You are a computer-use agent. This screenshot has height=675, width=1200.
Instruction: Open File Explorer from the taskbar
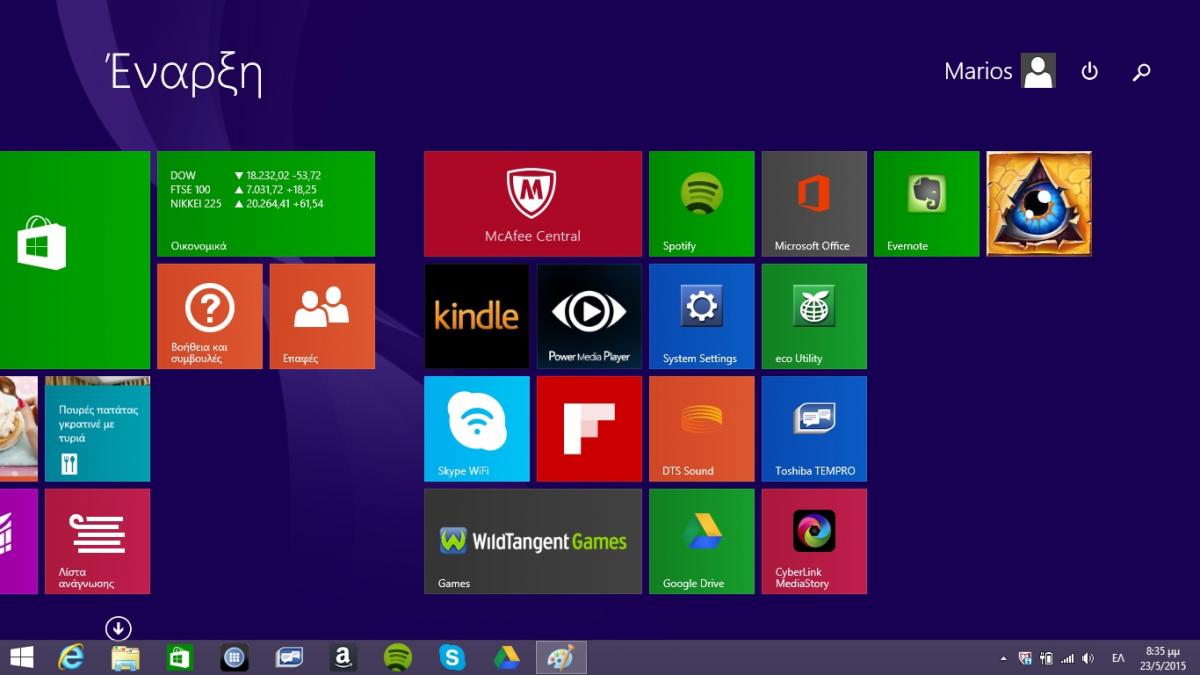125,657
